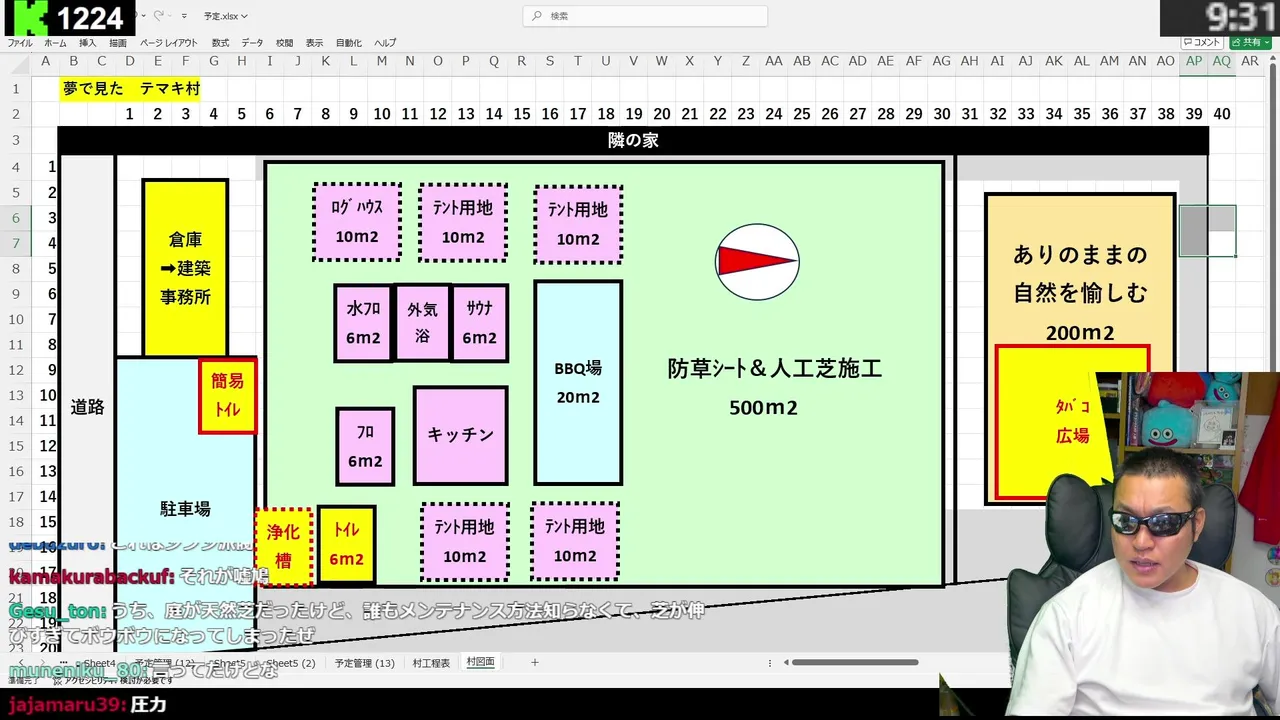This screenshot has width=1280, height=720.
Task: Click the 道路 label
Action: pyautogui.click(x=87, y=407)
